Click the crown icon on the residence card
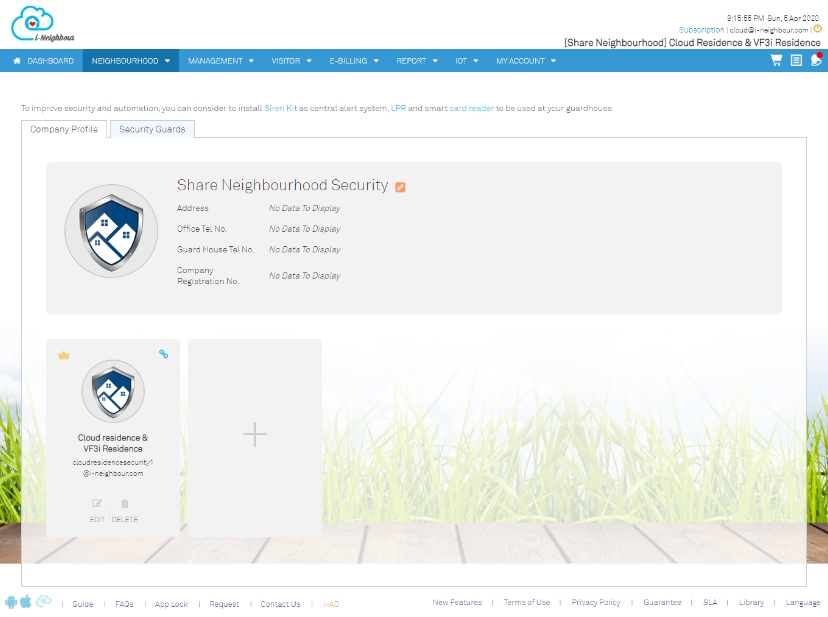The image size is (828, 617). point(63,354)
